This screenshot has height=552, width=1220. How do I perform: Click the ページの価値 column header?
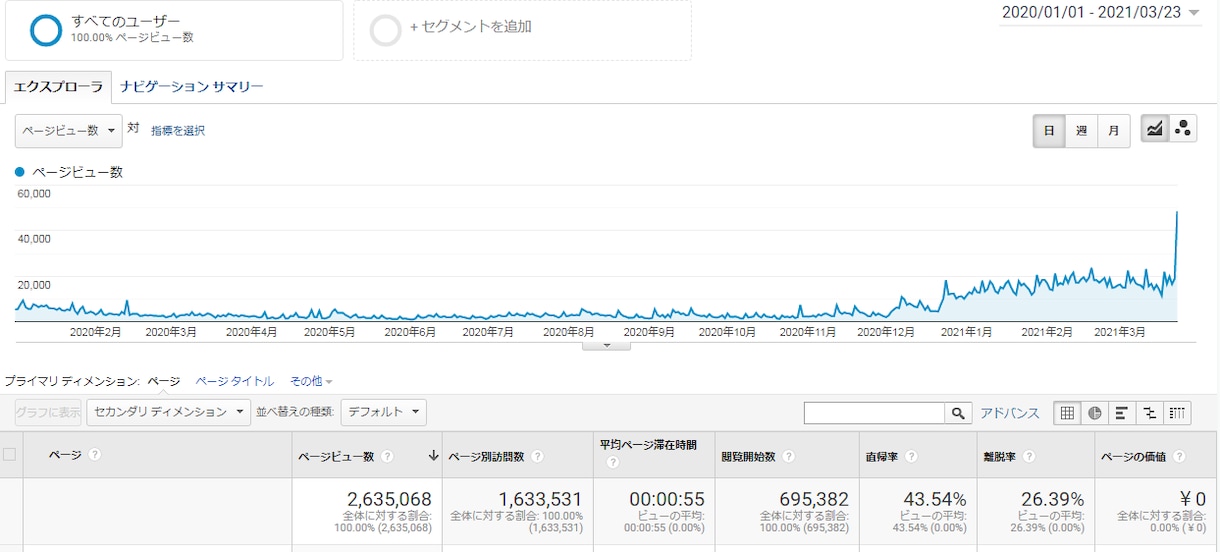1134,457
